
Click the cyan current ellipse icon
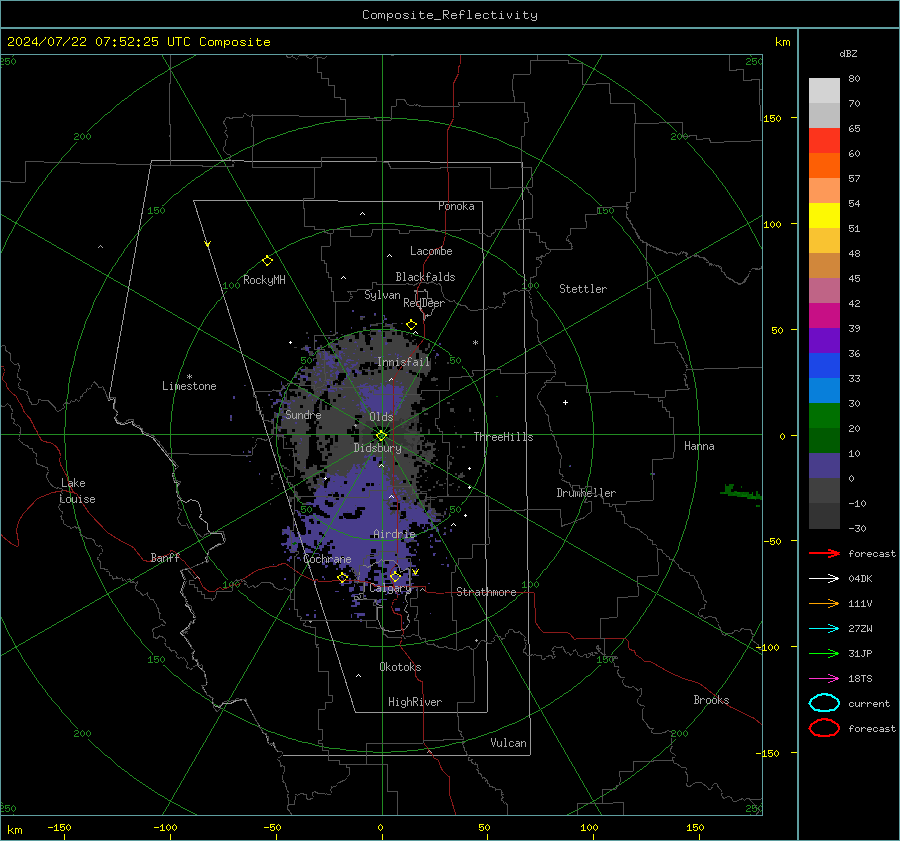tap(824, 703)
